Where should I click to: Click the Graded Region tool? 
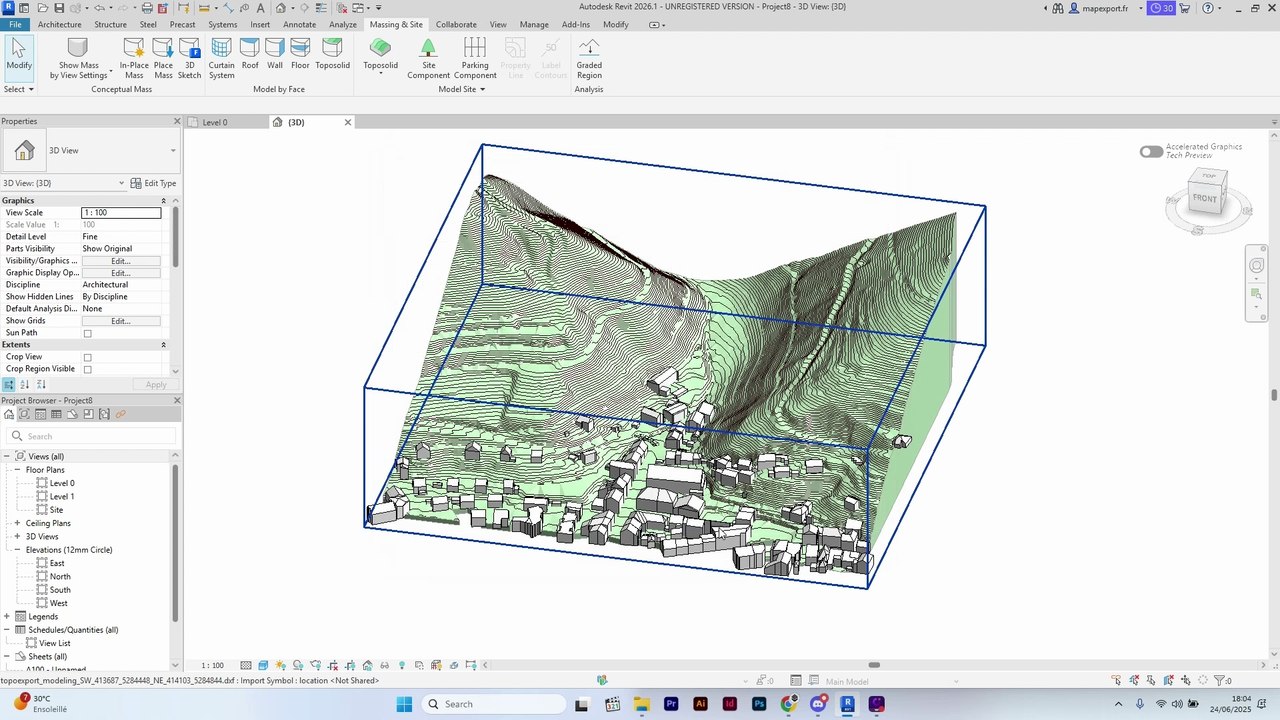589,58
